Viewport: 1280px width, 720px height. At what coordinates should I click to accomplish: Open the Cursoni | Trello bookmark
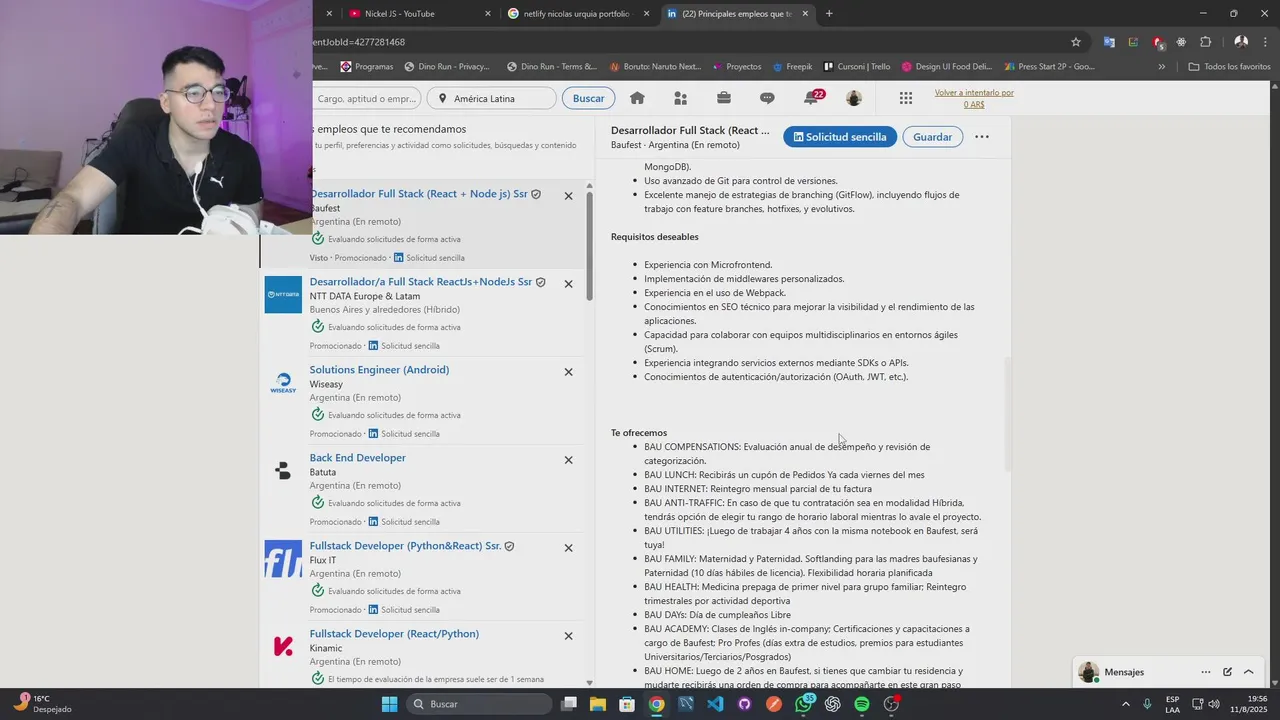pyautogui.click(x=857, y=67)
